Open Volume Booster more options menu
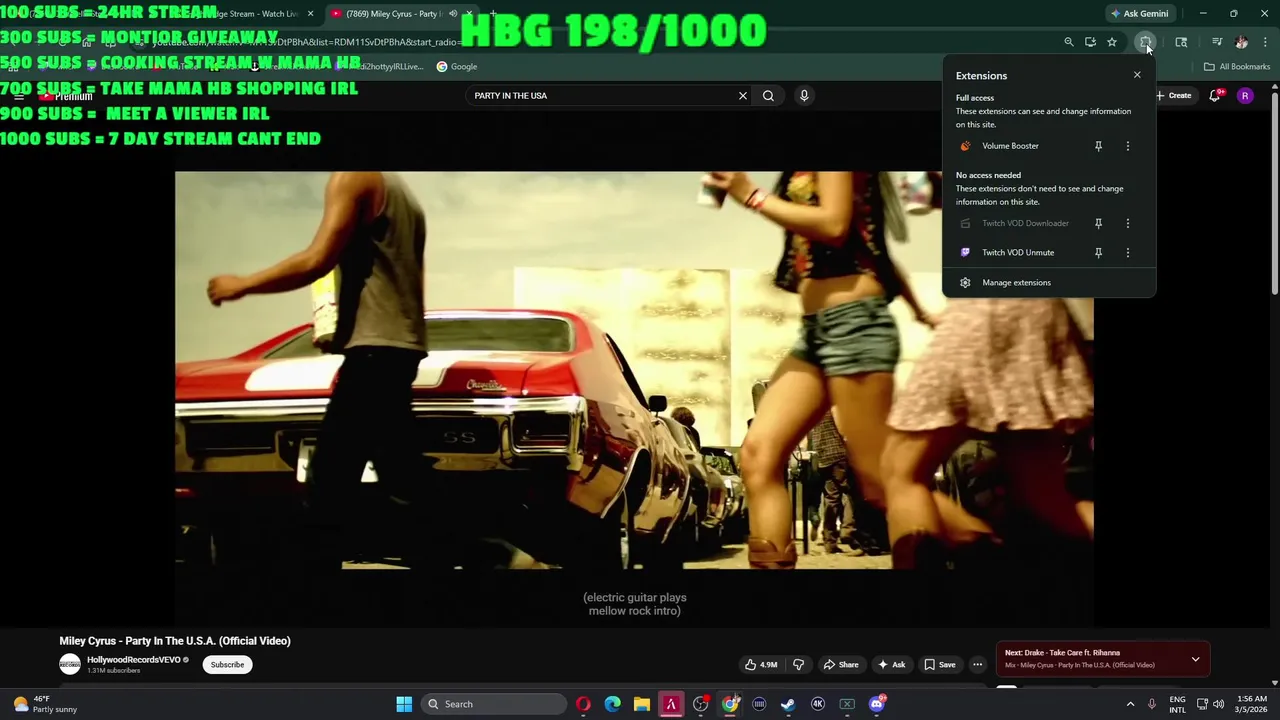1280x720 pixels. (x=1128, y=146)
